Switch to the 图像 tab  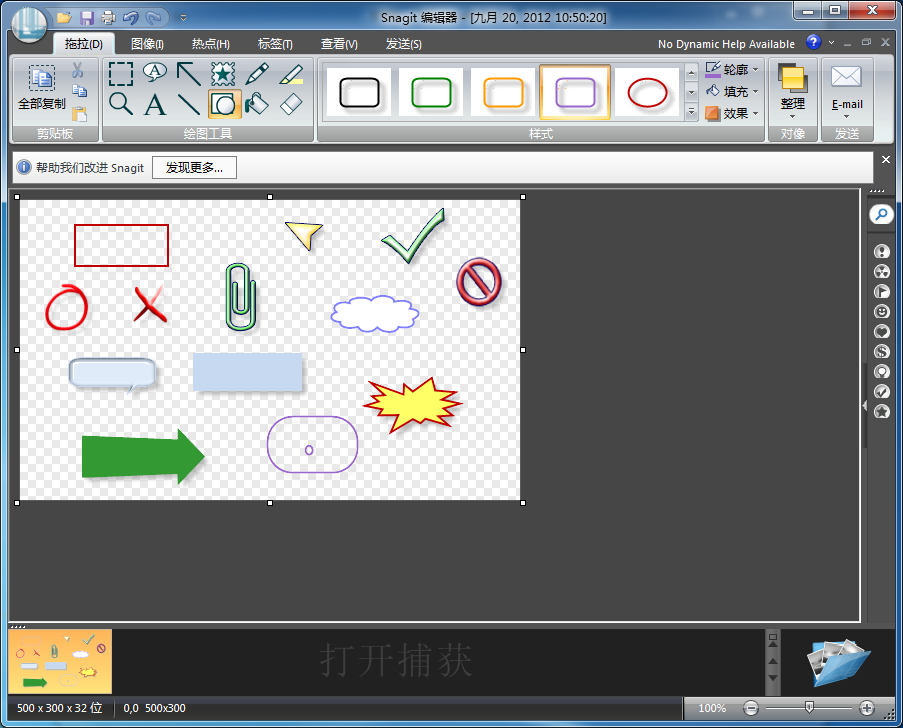coord(147,44)
